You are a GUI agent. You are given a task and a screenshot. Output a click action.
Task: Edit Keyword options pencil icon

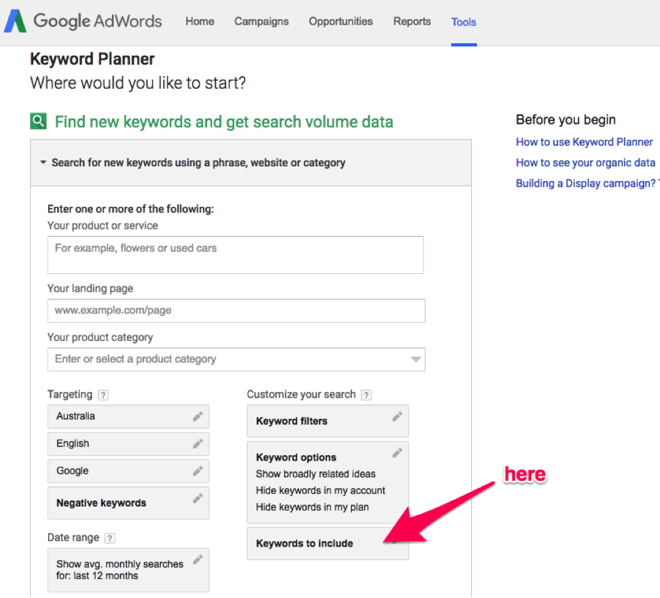397,453
